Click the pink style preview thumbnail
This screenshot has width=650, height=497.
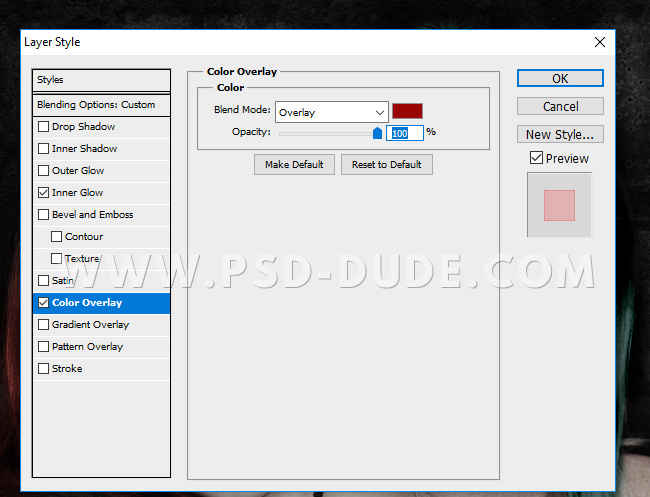click(559, 205)
